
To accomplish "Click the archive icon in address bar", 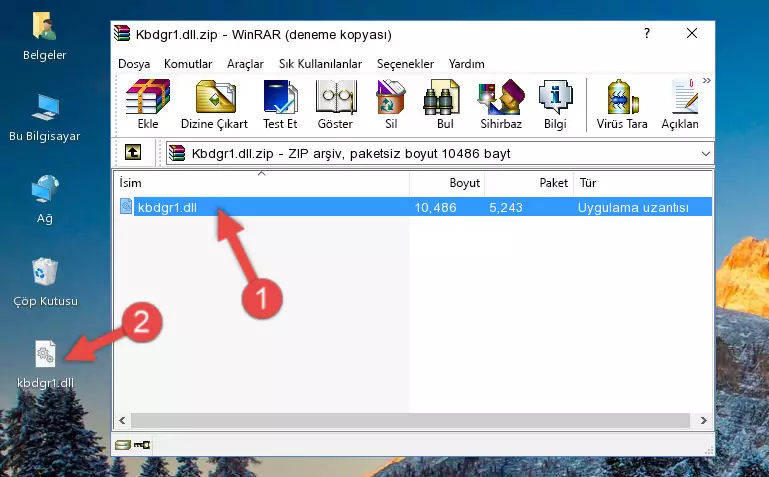I will 177,153.
